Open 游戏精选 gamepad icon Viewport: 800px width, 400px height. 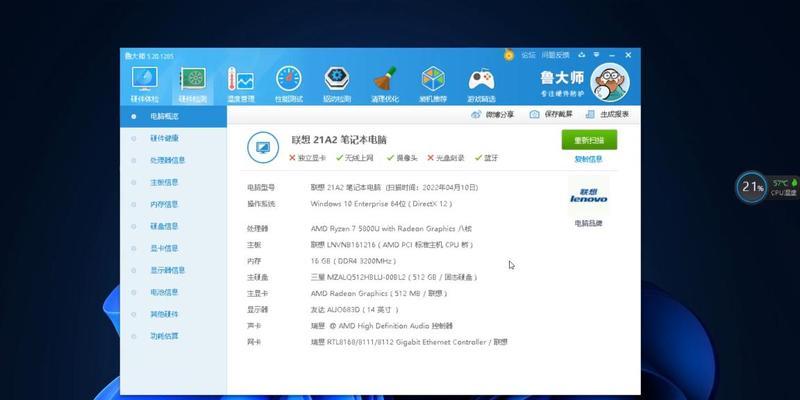pos(481,84)
